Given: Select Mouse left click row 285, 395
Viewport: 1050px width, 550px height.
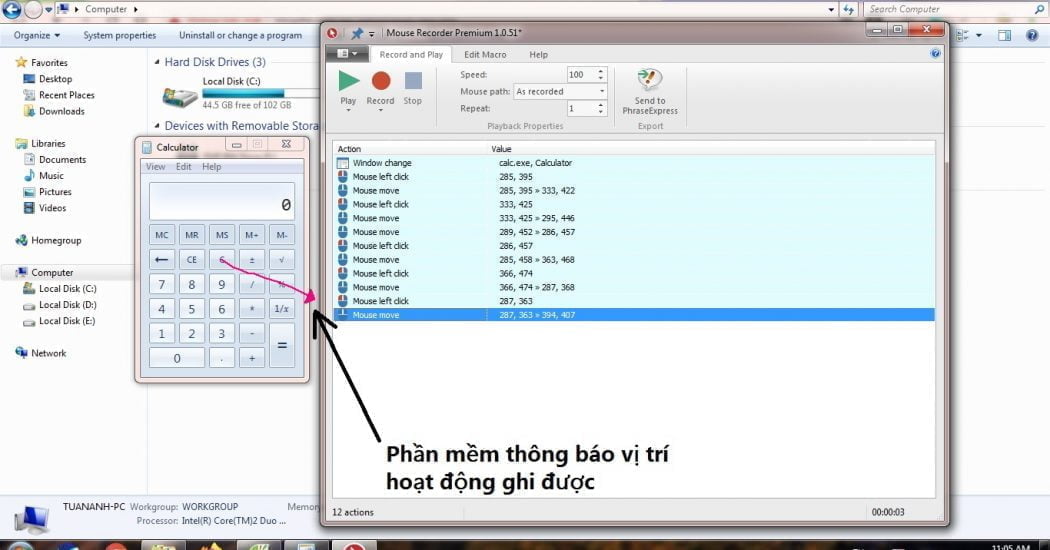Looking at the screenshot, I should tap(633, 177).
